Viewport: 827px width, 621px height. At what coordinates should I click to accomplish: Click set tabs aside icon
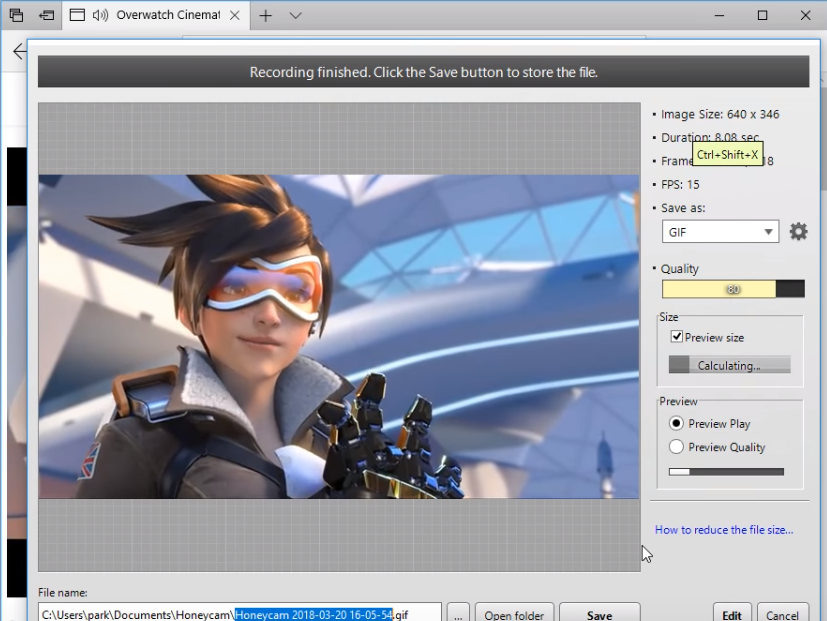[46, 15]
